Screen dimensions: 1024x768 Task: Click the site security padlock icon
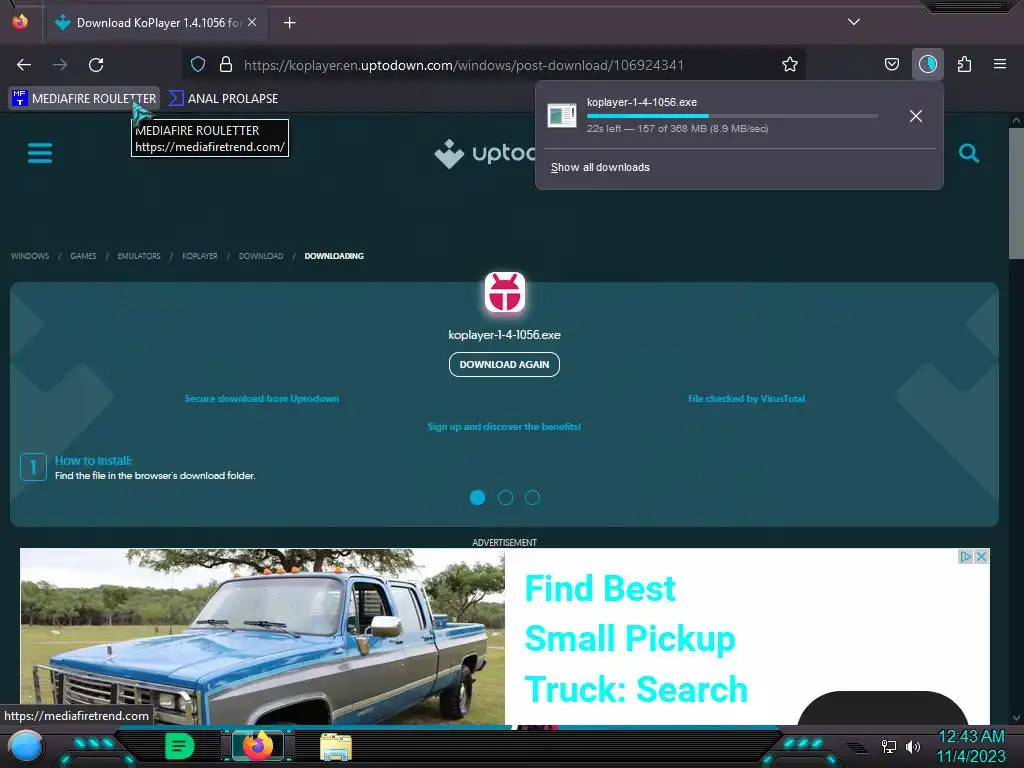(226, 65)
